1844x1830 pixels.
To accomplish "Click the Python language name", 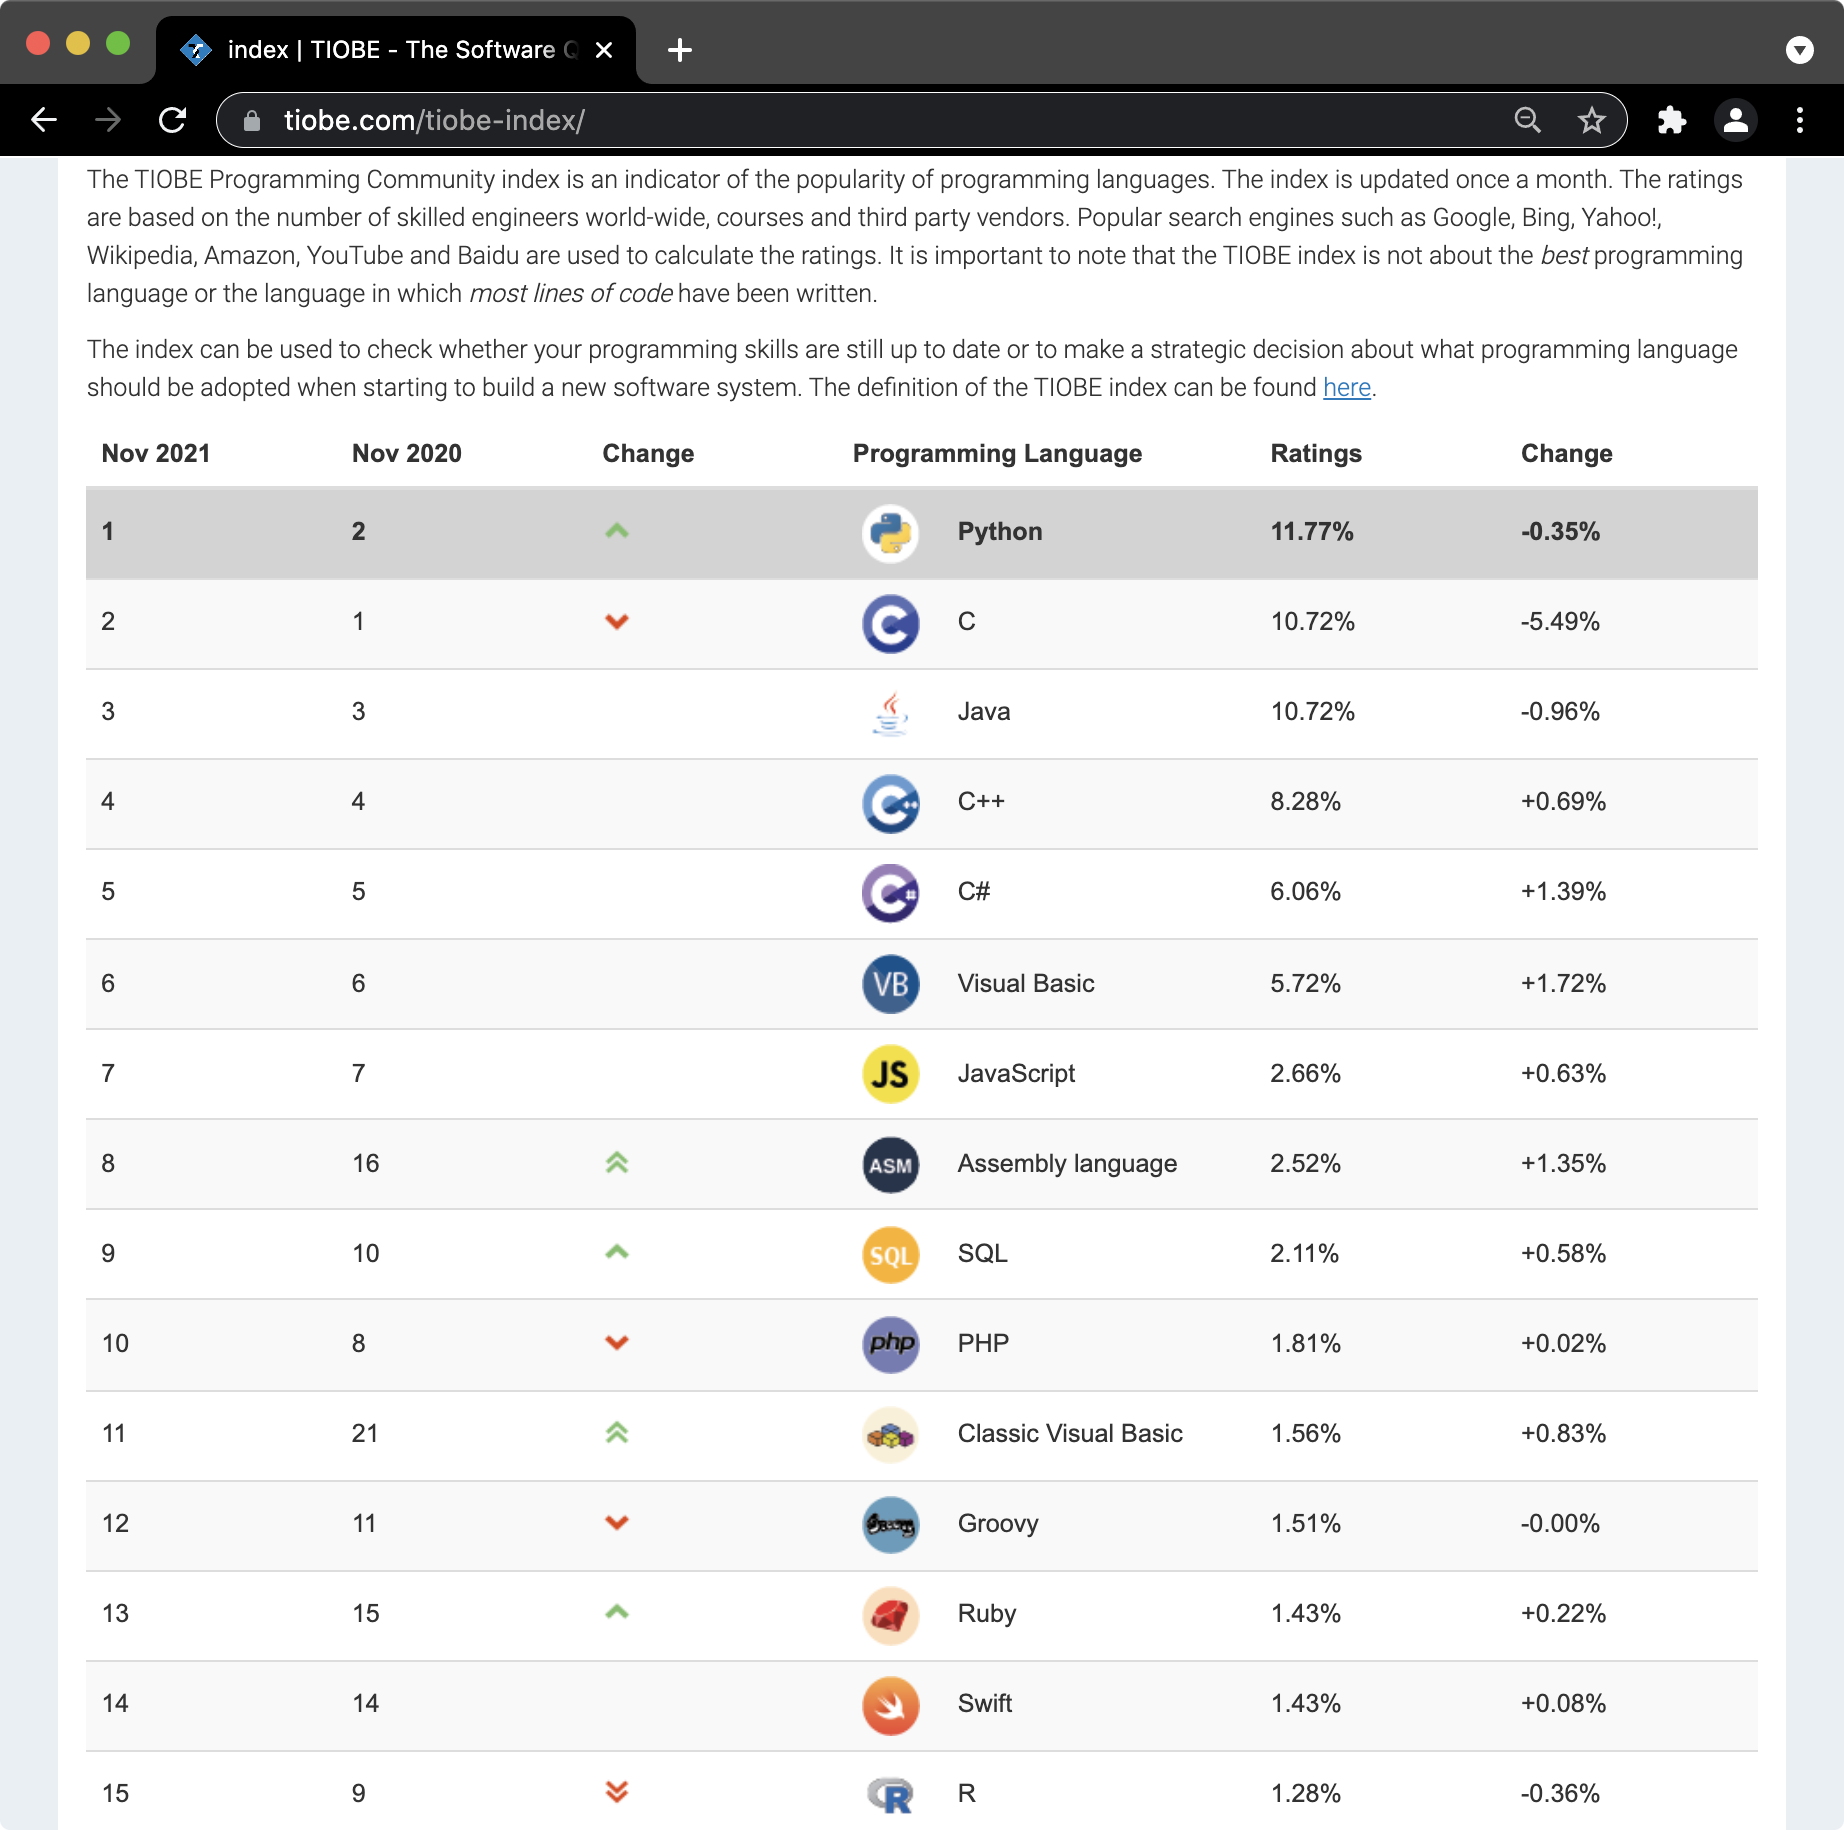I will tap(1000, 532).
